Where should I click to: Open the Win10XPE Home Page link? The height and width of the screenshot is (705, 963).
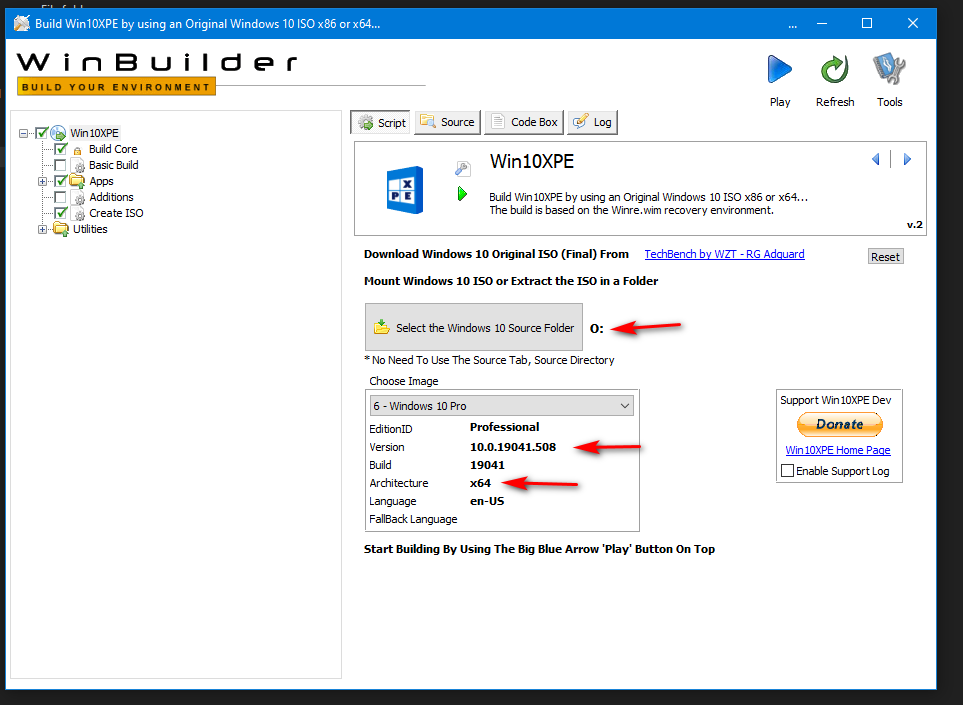click(x=838, y=450)
